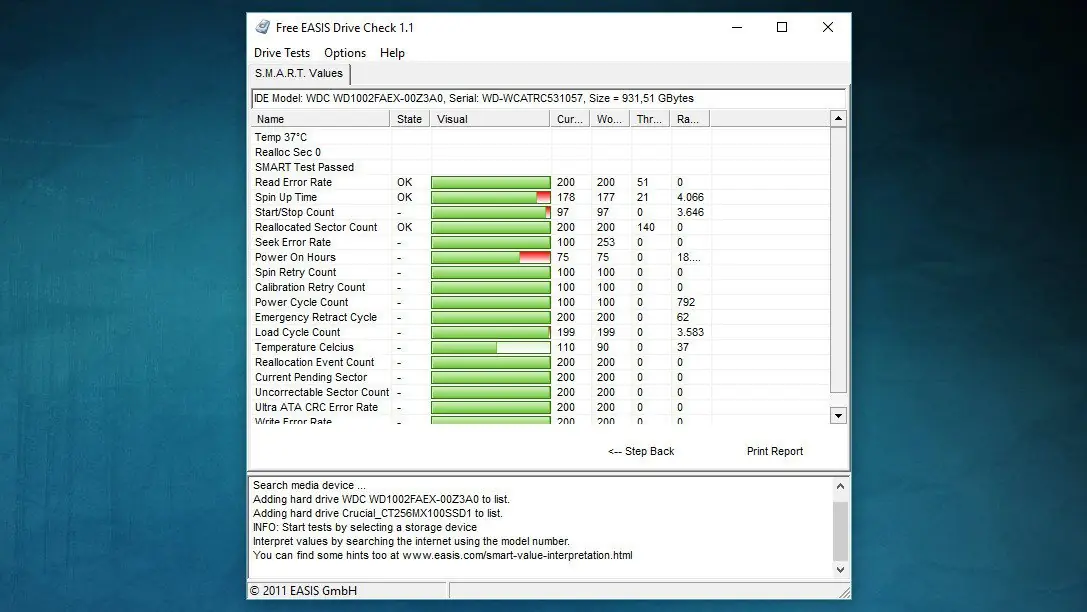Open the Options menu
This screenshot has width=1087, height=612.
345,53
